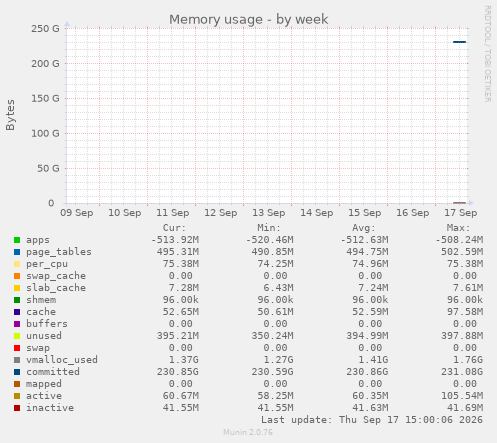Click cache max value 97.58M

point(465,312)
